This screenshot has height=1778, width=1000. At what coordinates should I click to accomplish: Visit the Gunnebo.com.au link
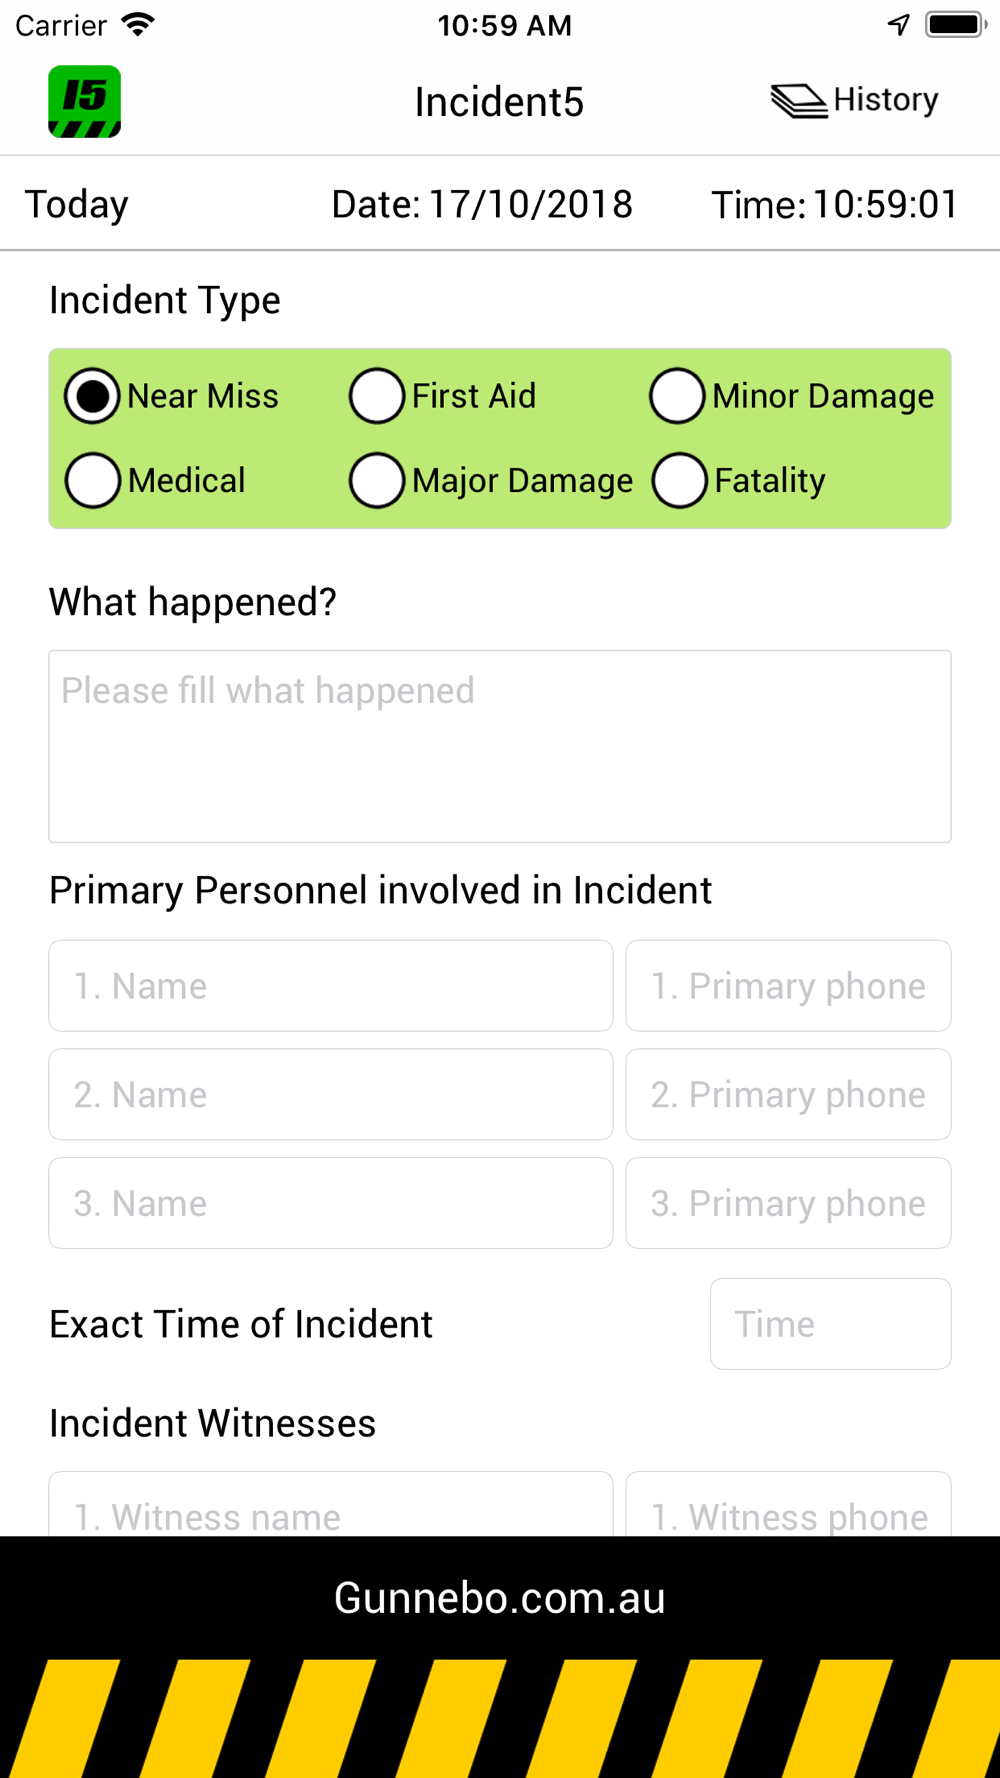pos(500,1598)
